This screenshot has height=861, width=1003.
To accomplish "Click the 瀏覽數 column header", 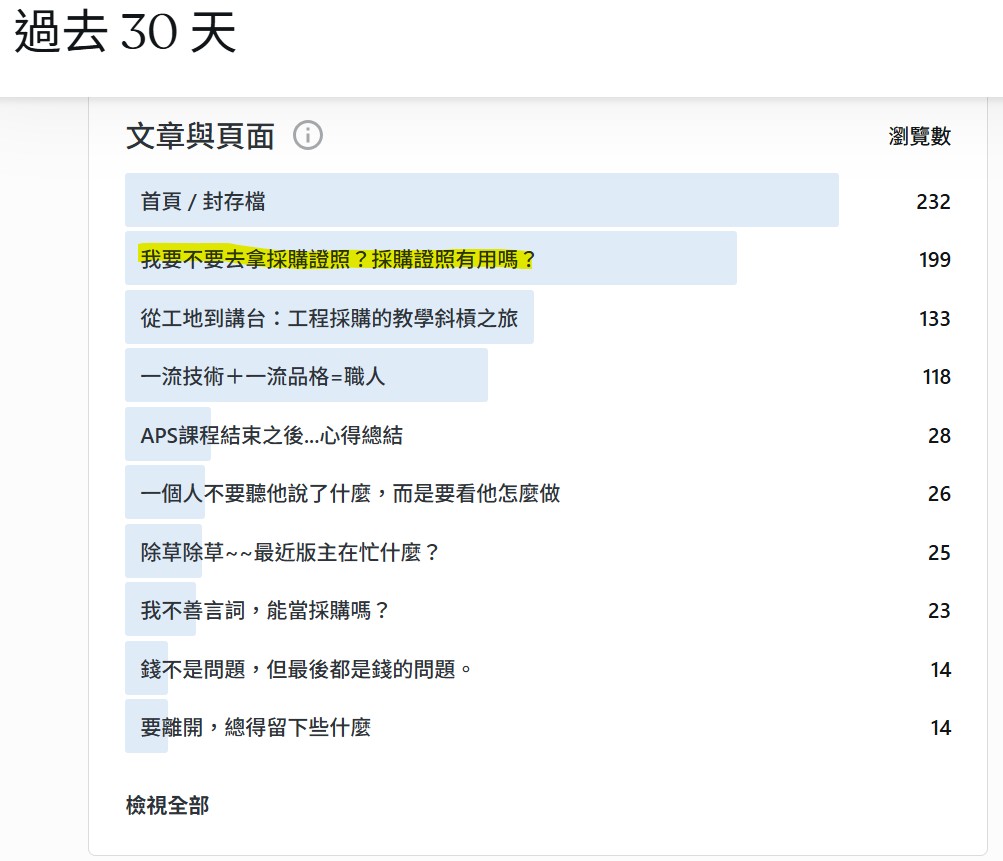I will point(919,137).
